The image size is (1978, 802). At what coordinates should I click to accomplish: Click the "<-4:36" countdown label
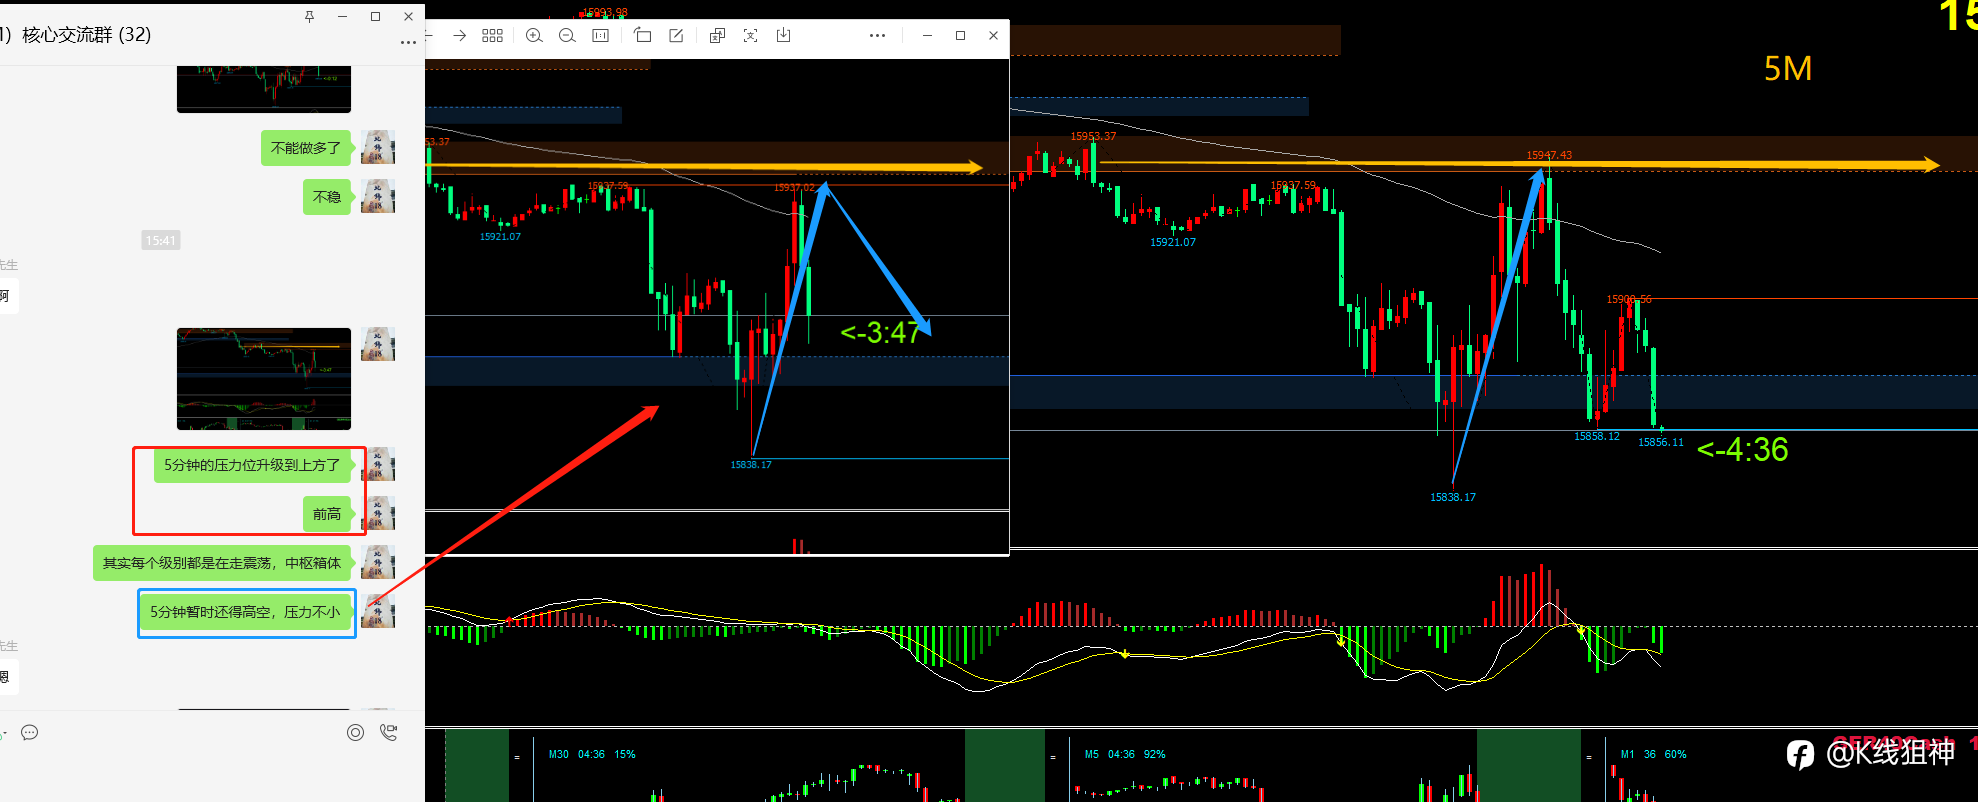click(1742, 450)
